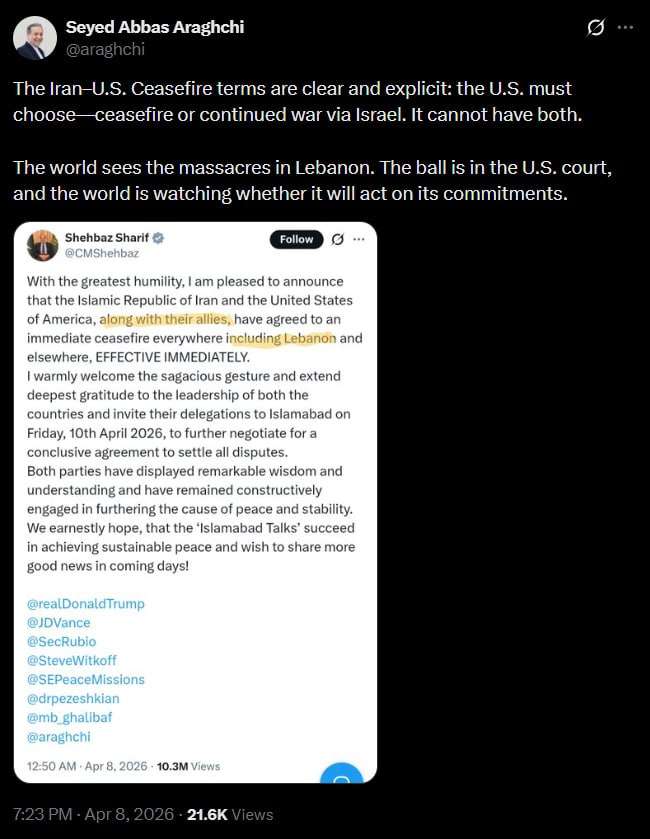Open the @SEPeaceMissions mention
The width and height of the screenshot is (650, 839).
[85, 679]
